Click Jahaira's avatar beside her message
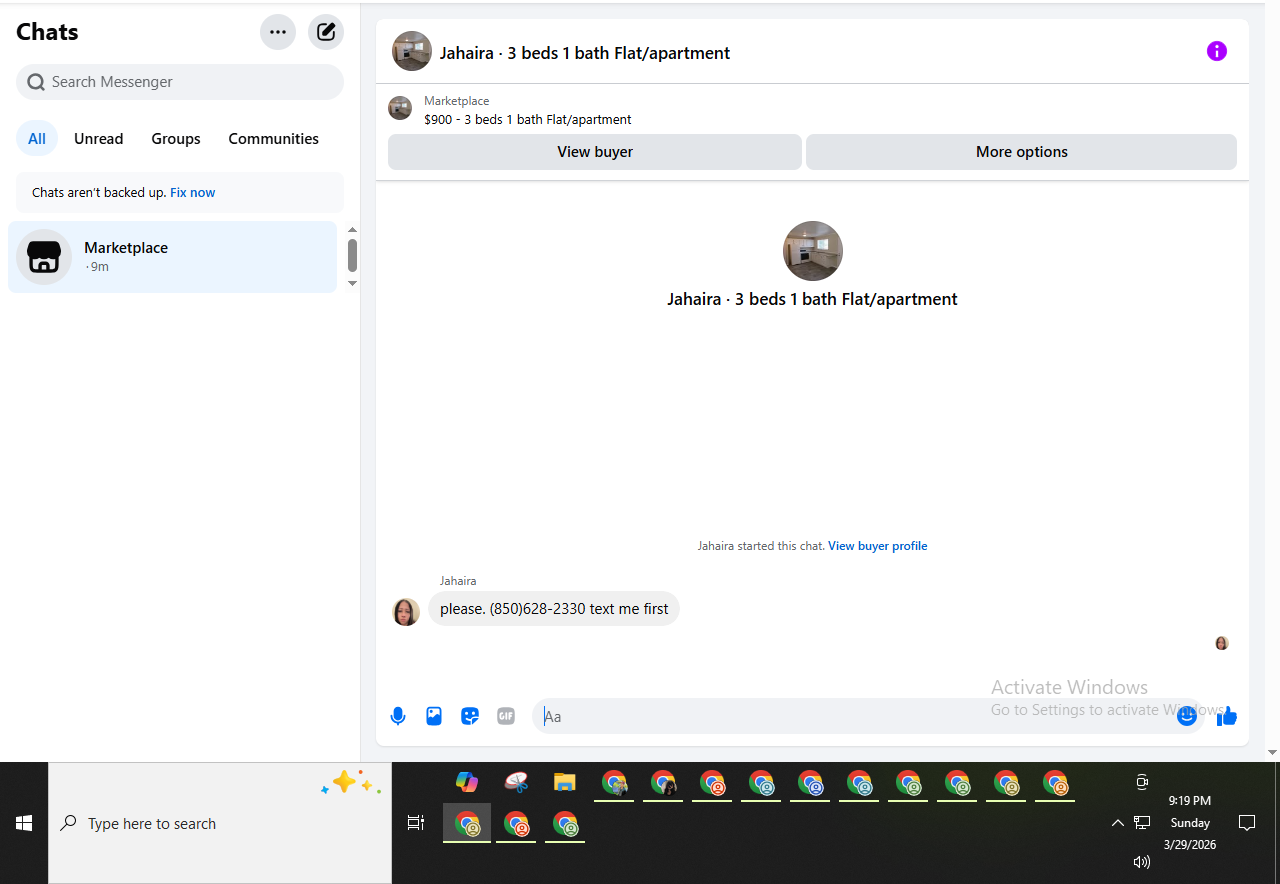1280x884 pixels. 406,612
